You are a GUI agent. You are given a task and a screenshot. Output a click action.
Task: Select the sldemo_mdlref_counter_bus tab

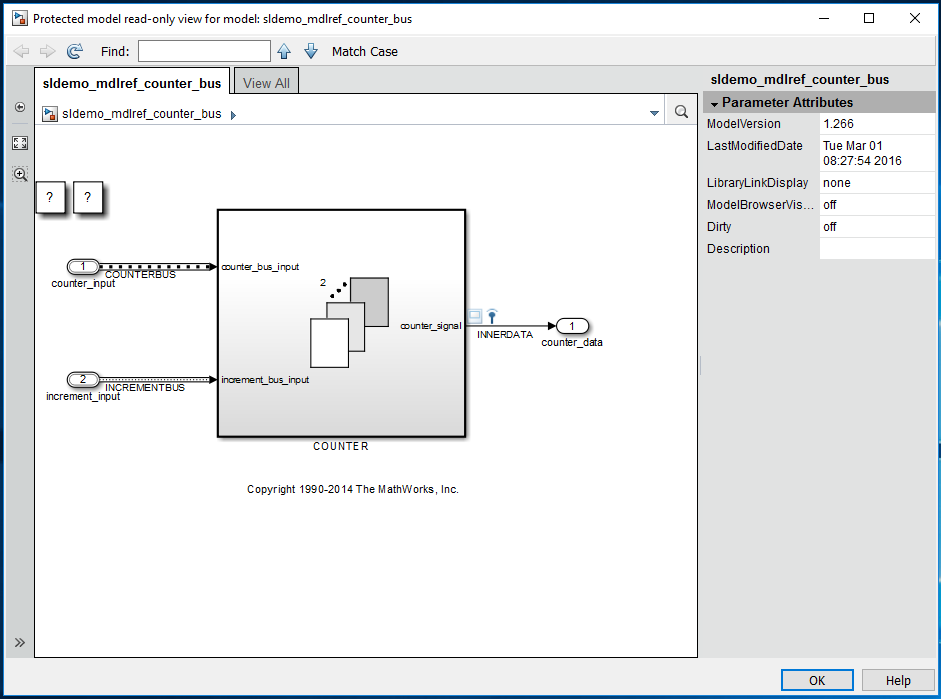[x=132, y=83]
